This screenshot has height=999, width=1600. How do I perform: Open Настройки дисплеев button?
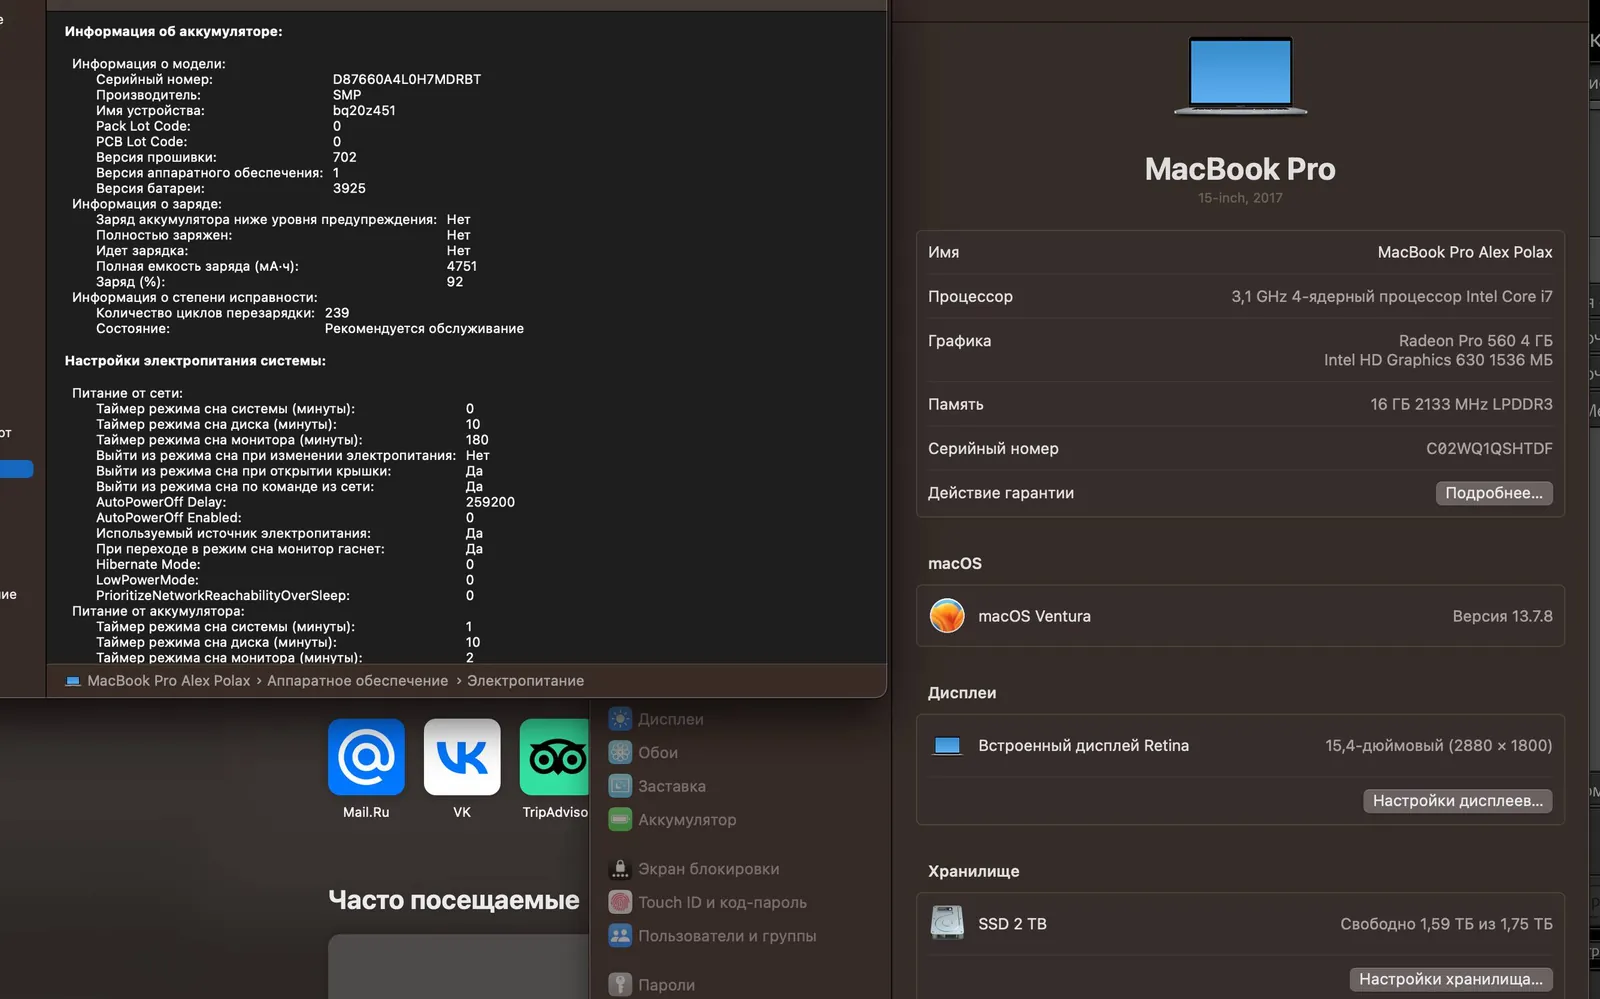pyautogui.click(x=1457, y=801)
